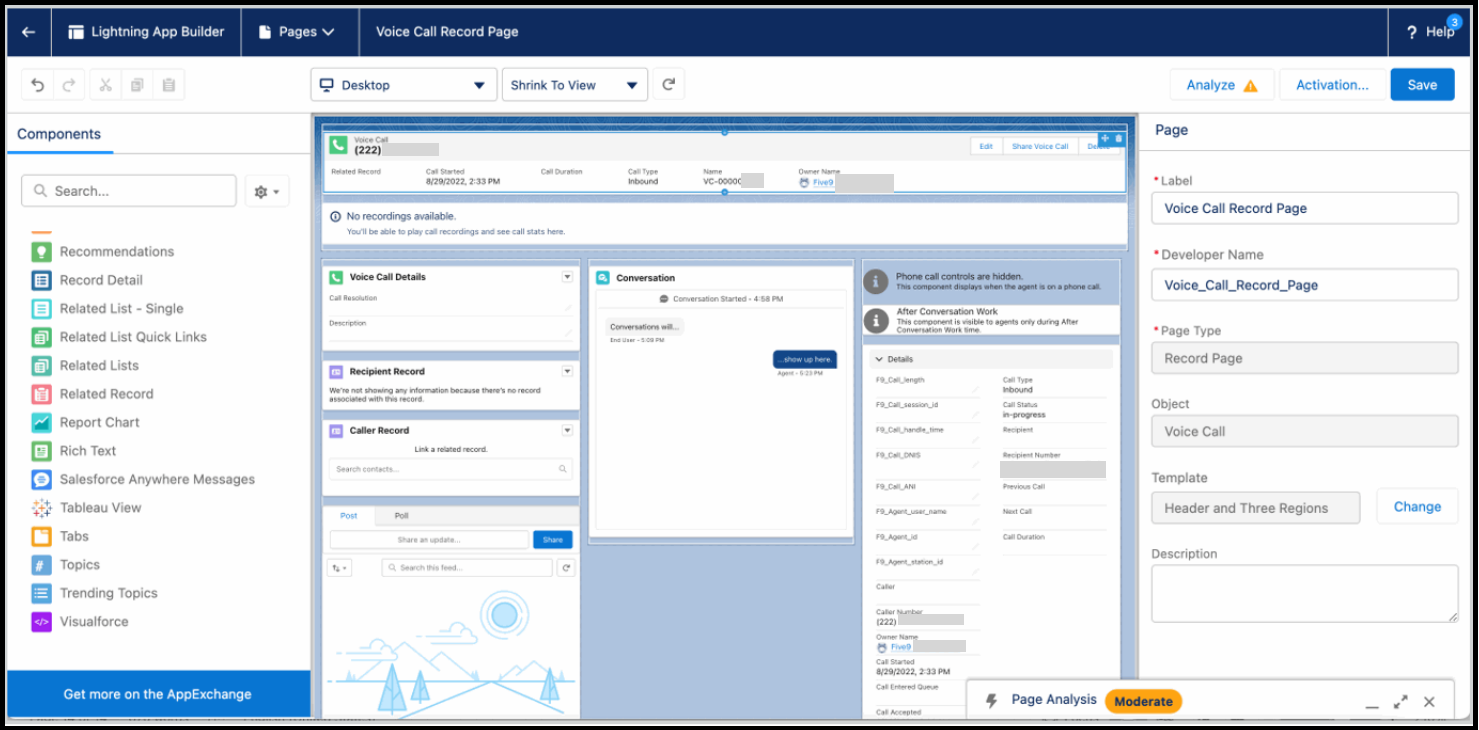Screen dimensions: 1479x730
Task: Open the Components tab
Action: 59,134
